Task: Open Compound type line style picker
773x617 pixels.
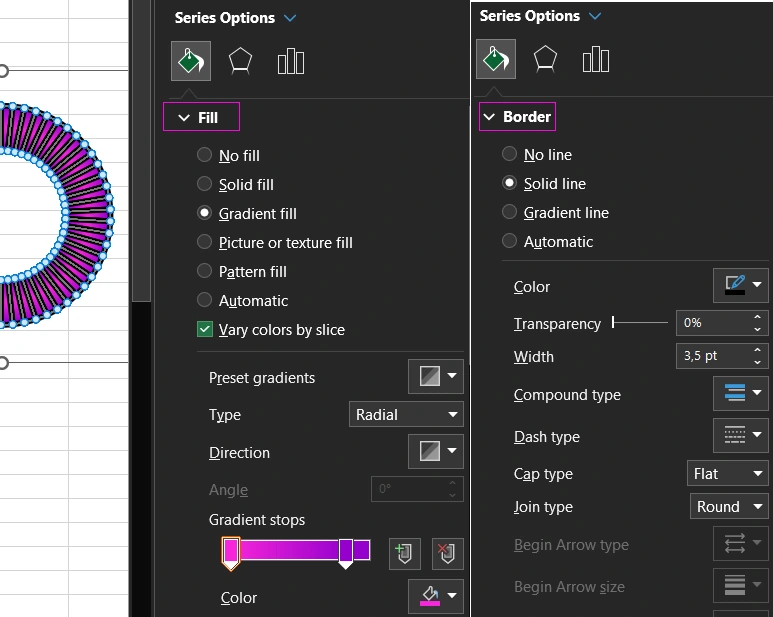Action: click(741, 394)
